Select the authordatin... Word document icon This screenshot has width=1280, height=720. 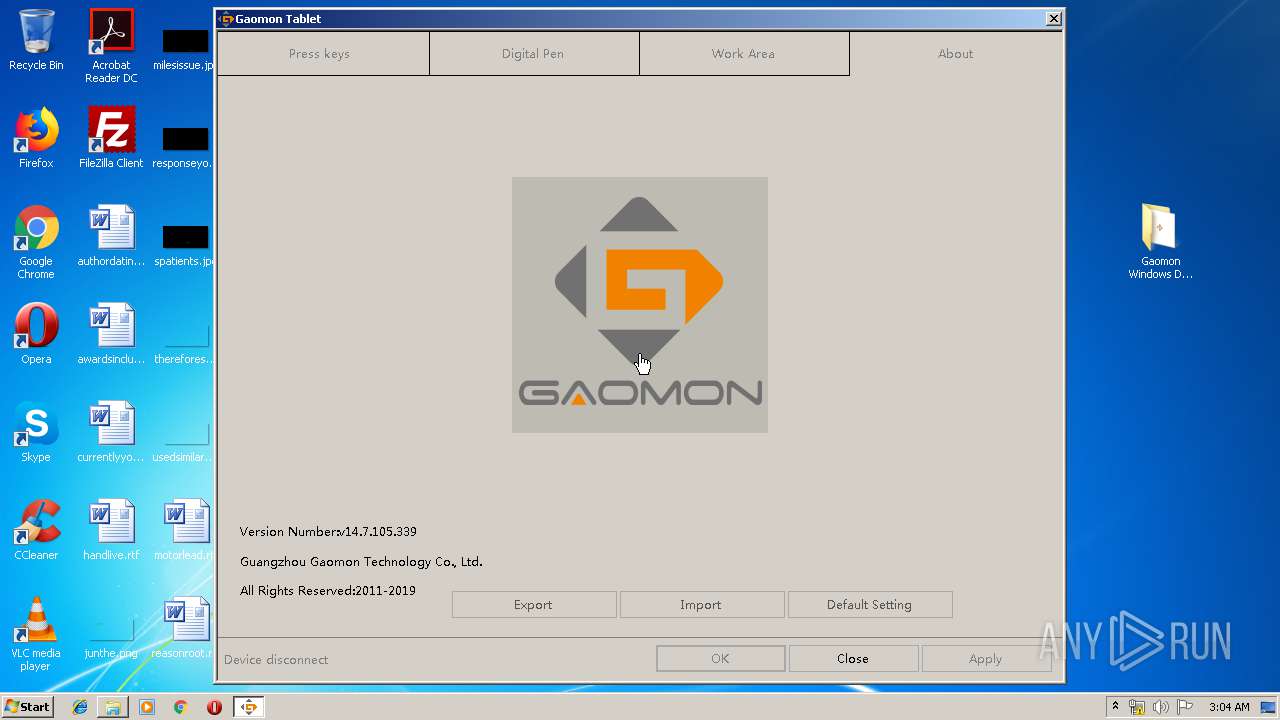pos(111,236)
